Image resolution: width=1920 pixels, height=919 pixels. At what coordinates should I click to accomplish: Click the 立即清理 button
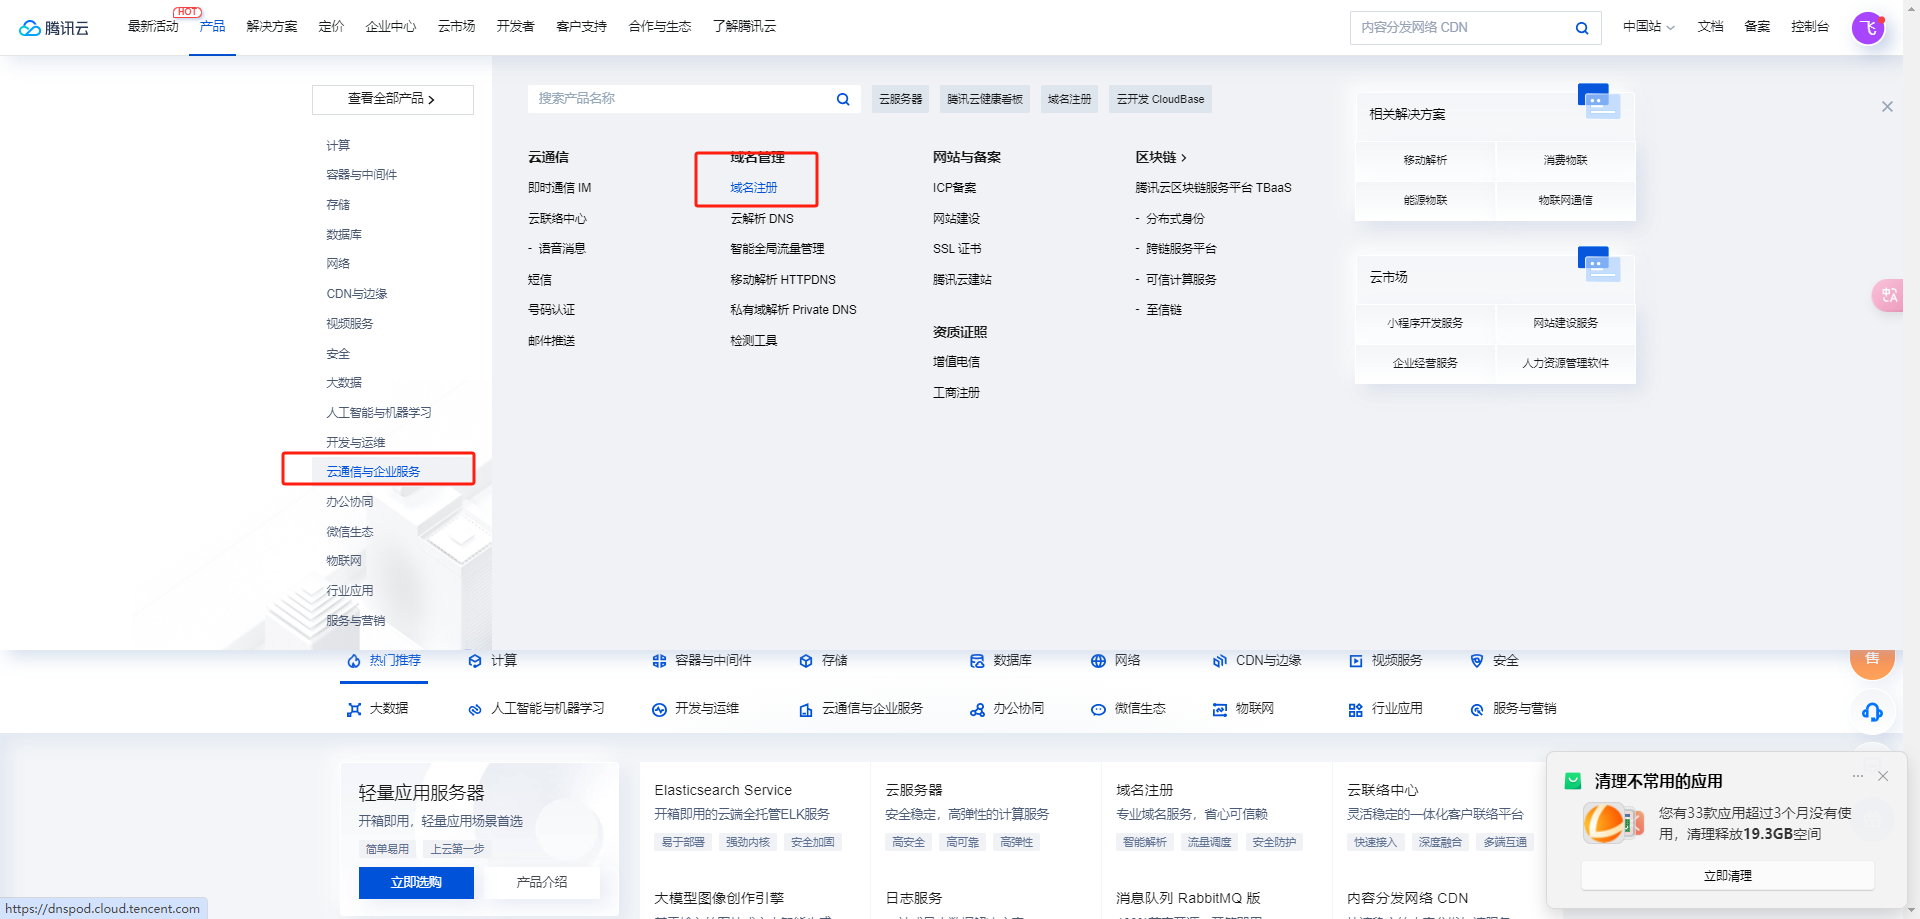click(x=1727, y=876)
